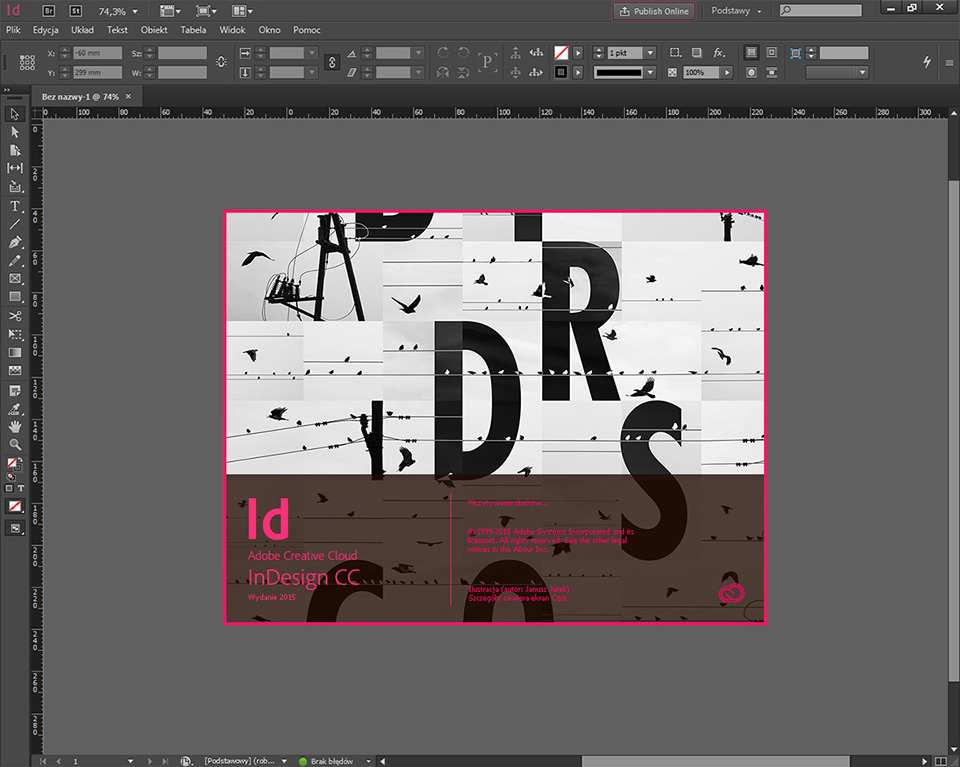Switch screen mode at toolbox bottom
960x767 pixels.
(x=15, y=528)
